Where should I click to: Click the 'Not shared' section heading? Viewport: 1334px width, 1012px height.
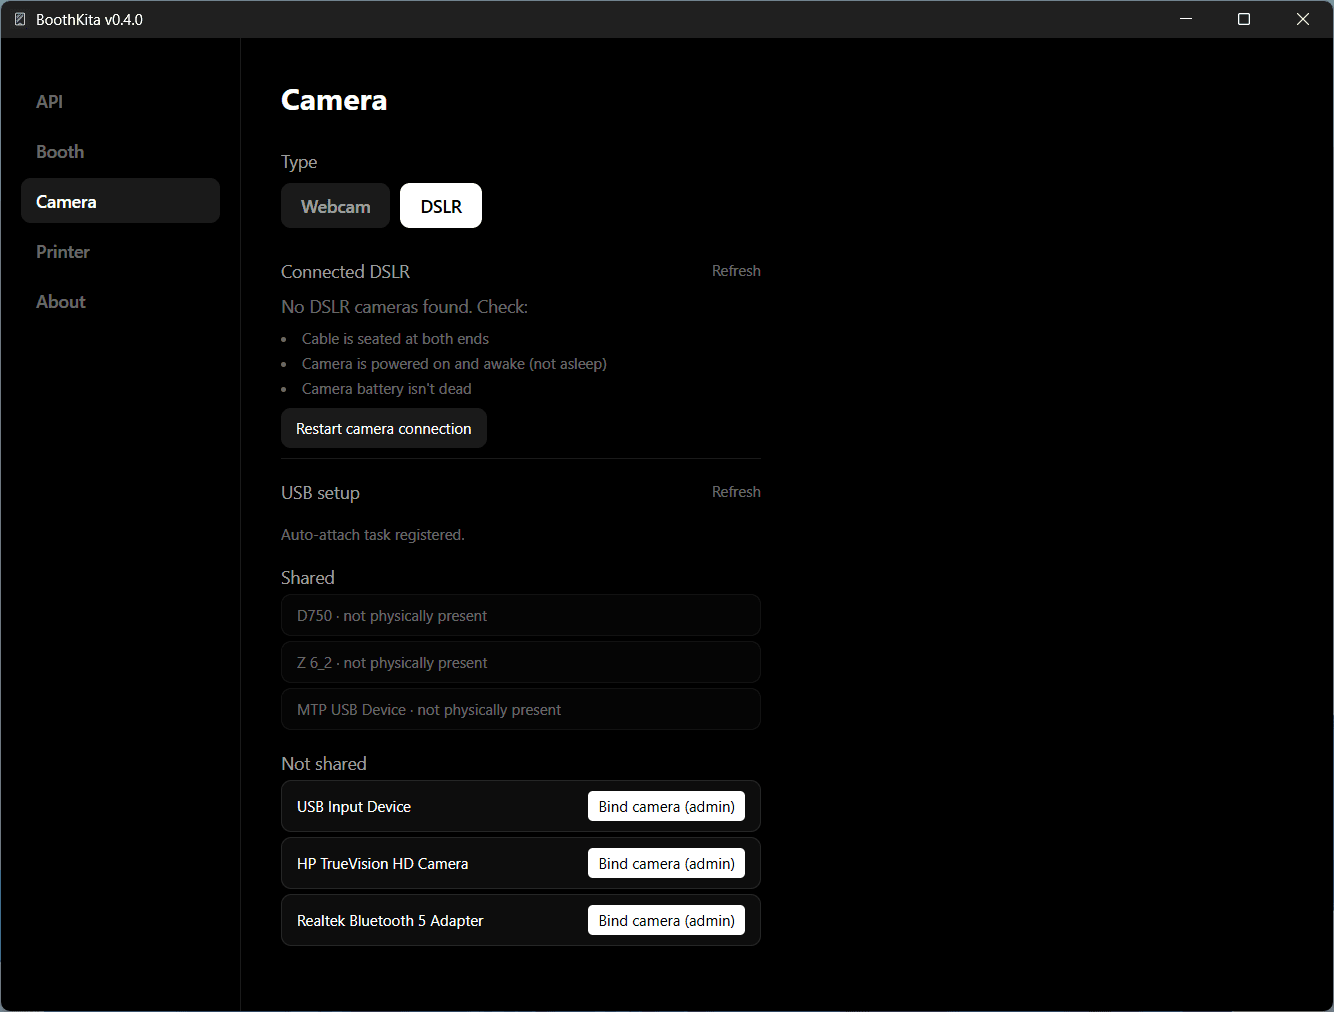pos(324,763)
